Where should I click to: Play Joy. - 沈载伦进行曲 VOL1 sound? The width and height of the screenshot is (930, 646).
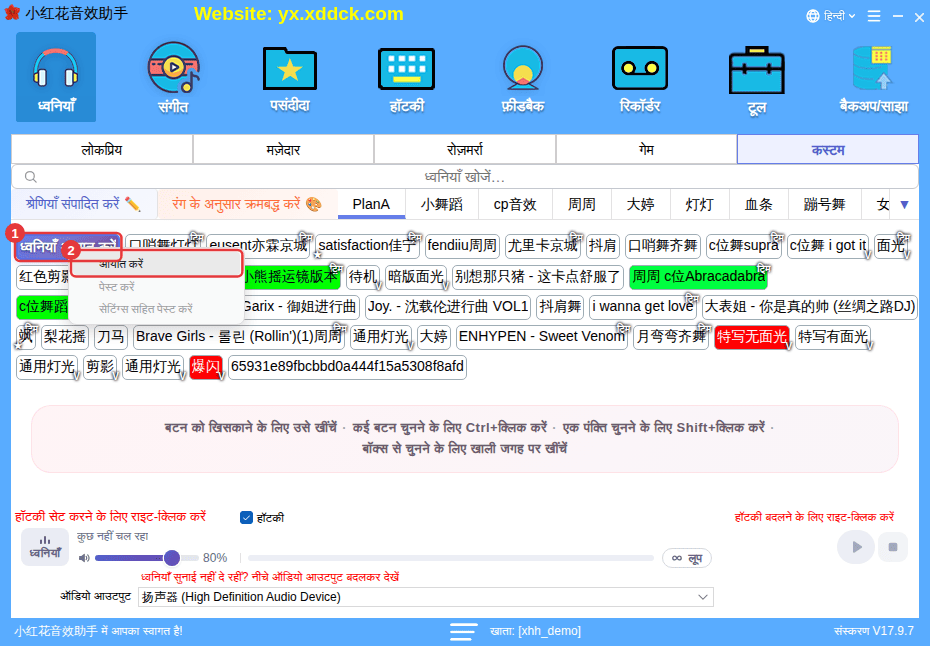point(448,307)
